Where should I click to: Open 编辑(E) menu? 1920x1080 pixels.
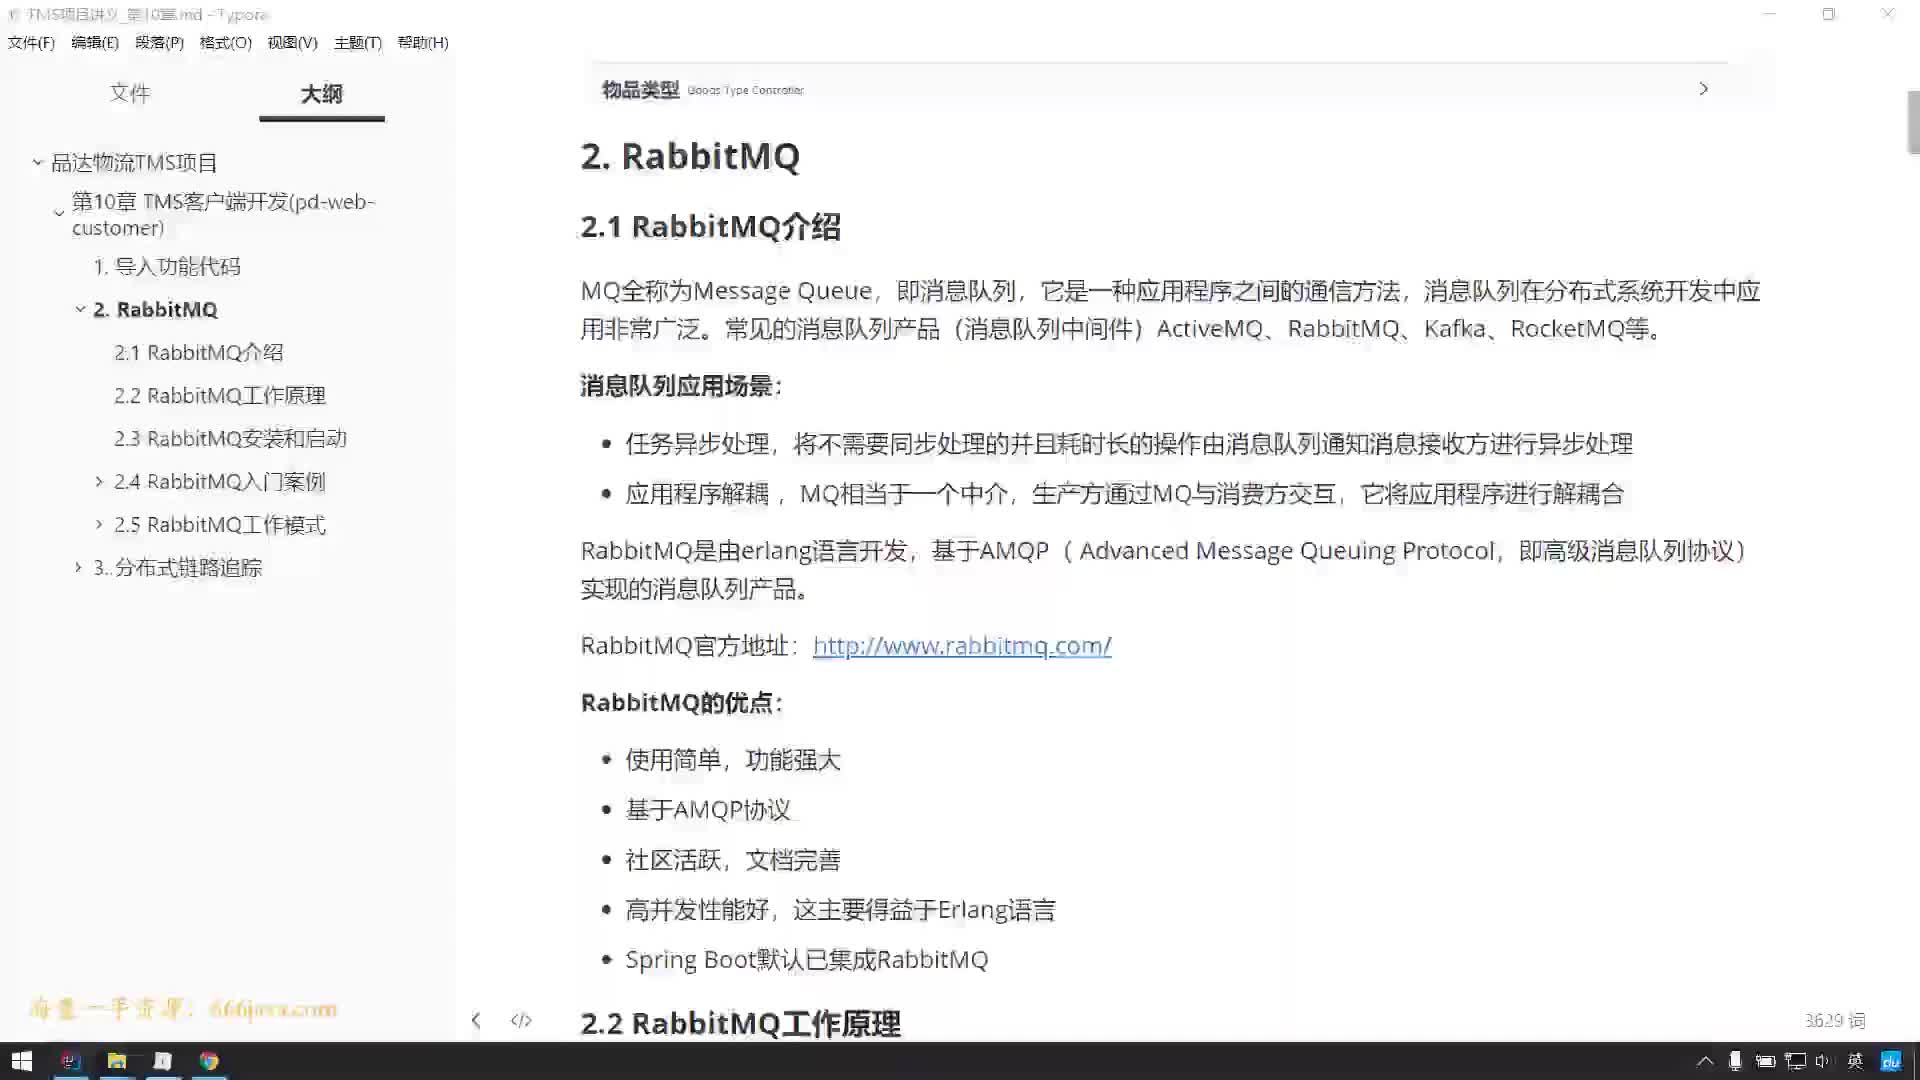pyautogui.click(x=95, y=43)
